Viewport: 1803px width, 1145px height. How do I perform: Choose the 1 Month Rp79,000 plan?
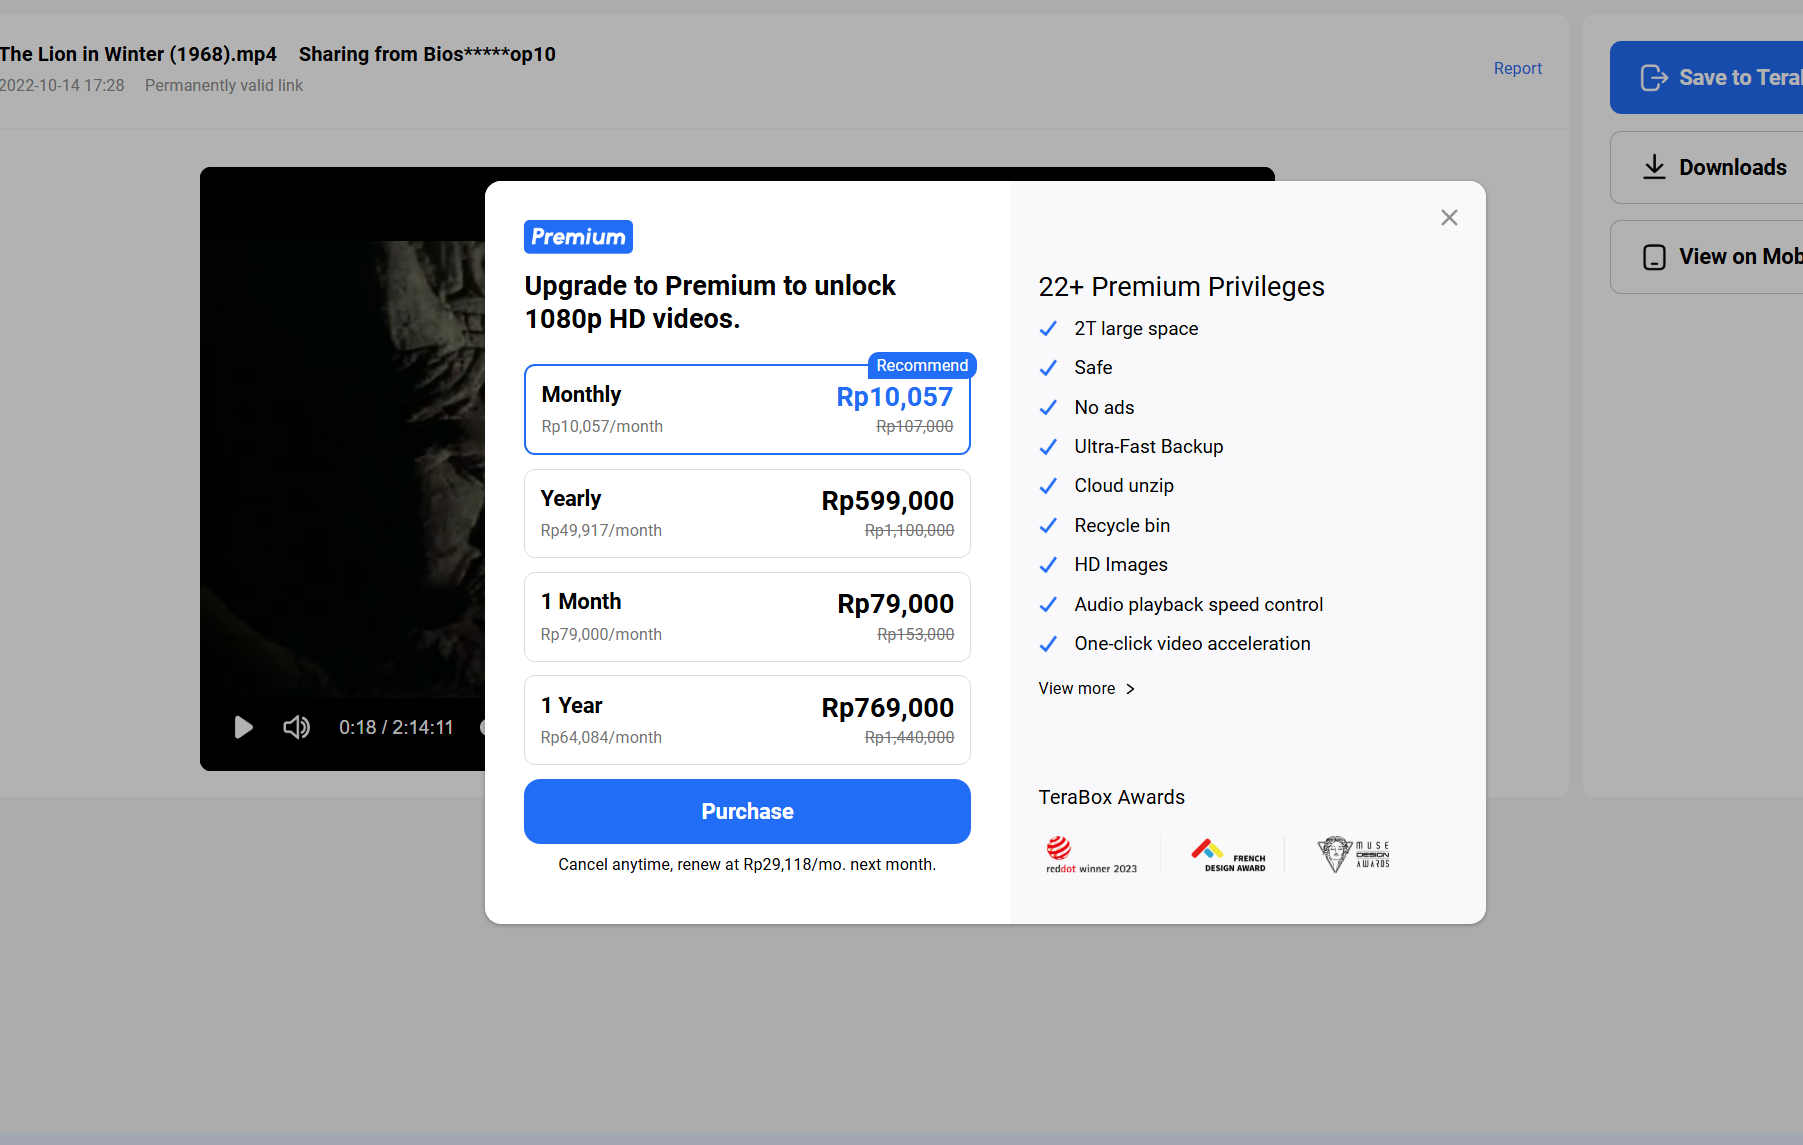point(747,617)
